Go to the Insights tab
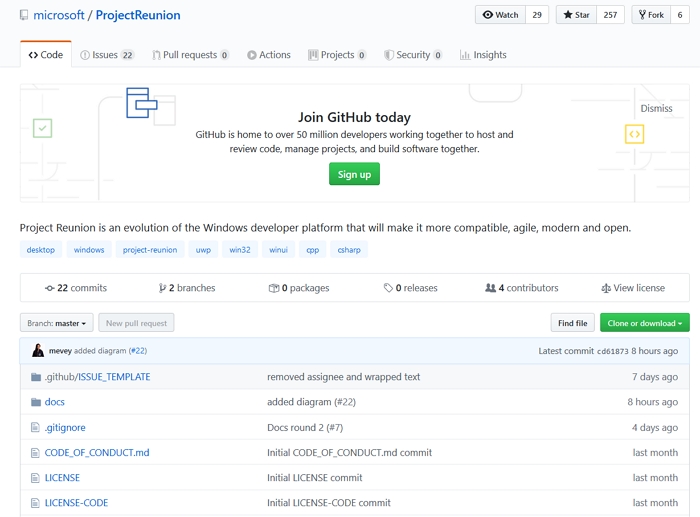 (483, 55)
